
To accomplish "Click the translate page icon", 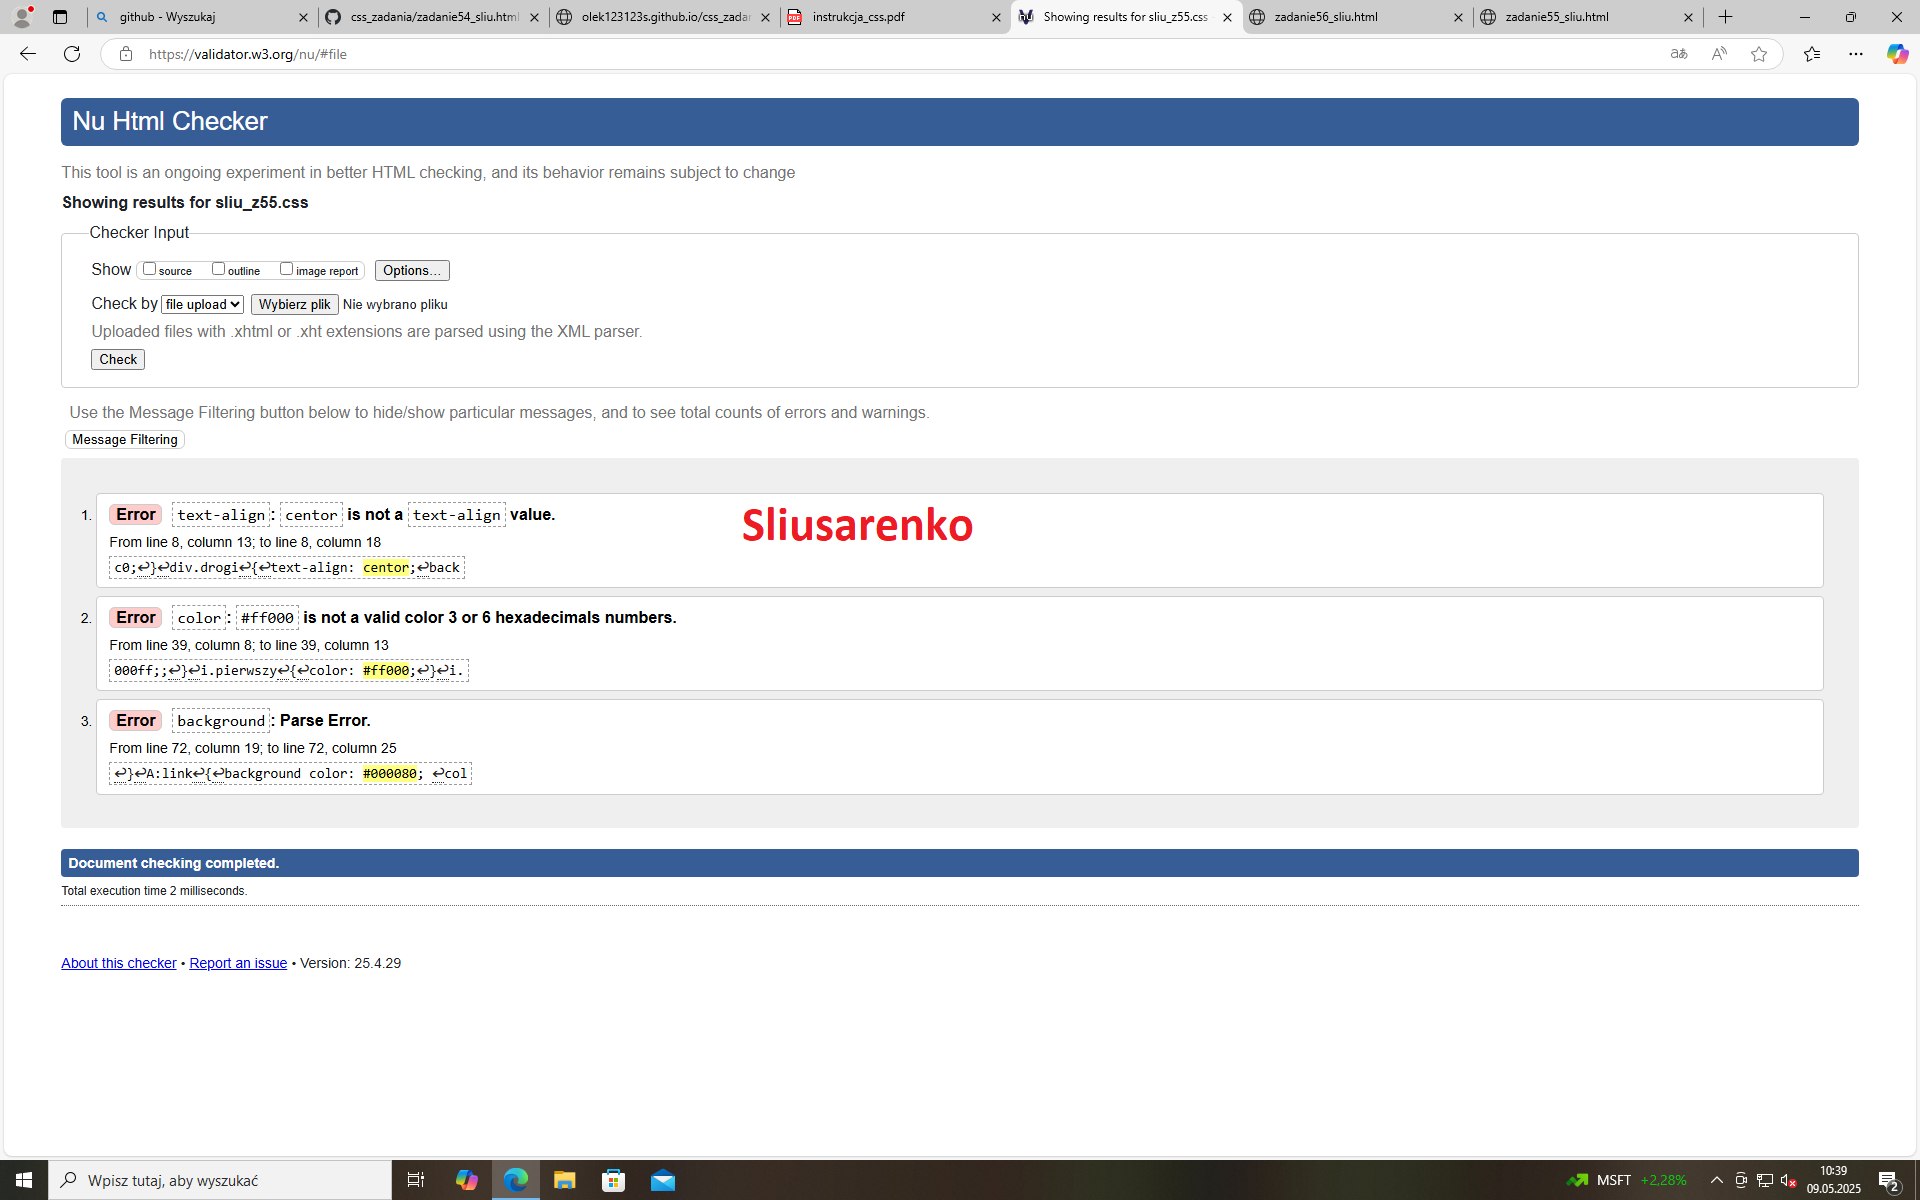I will point(1679,54).
